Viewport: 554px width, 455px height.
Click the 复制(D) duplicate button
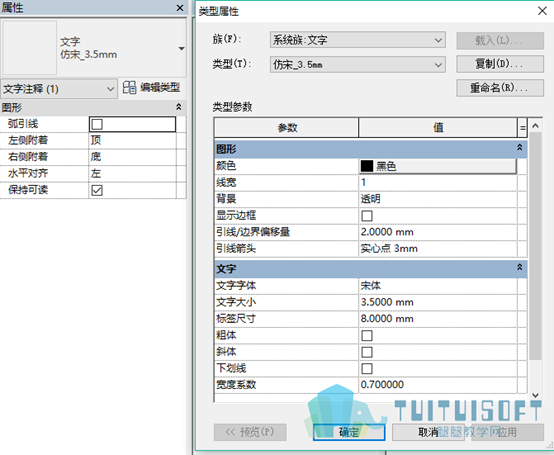coord(500,64)
